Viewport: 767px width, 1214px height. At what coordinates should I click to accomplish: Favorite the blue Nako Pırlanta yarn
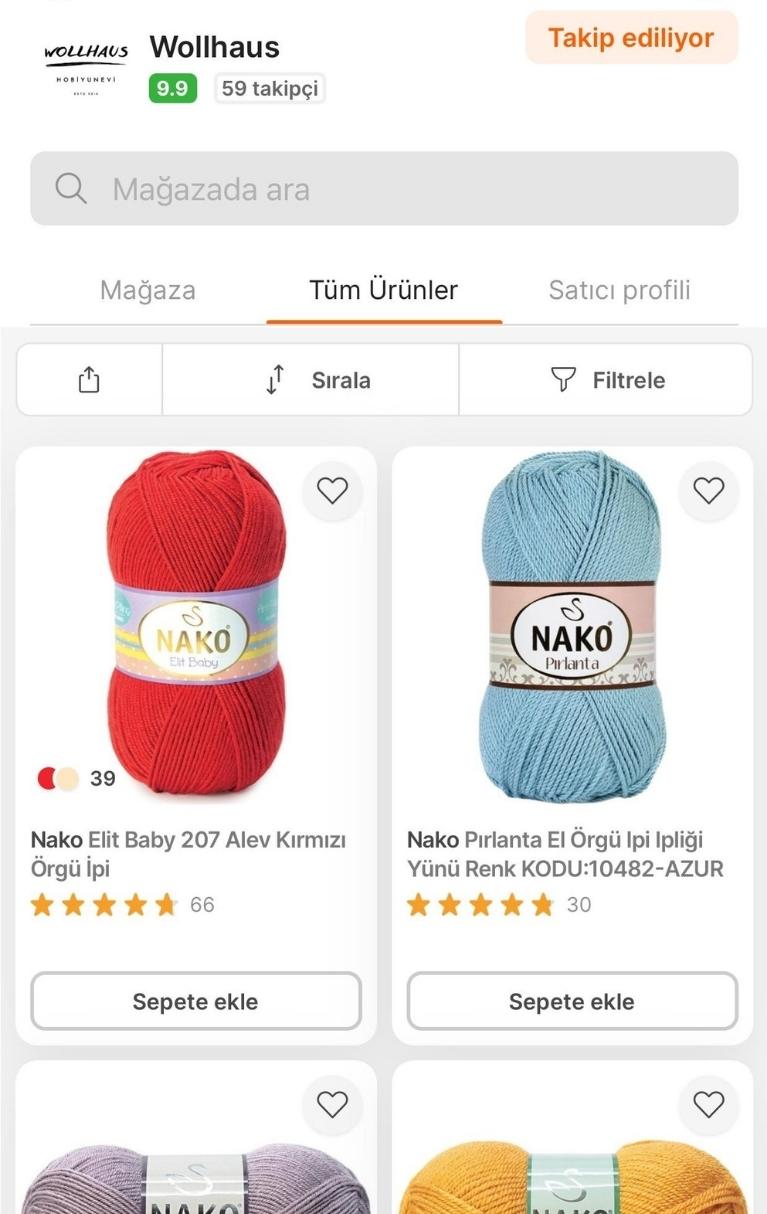tap(709, 490)
